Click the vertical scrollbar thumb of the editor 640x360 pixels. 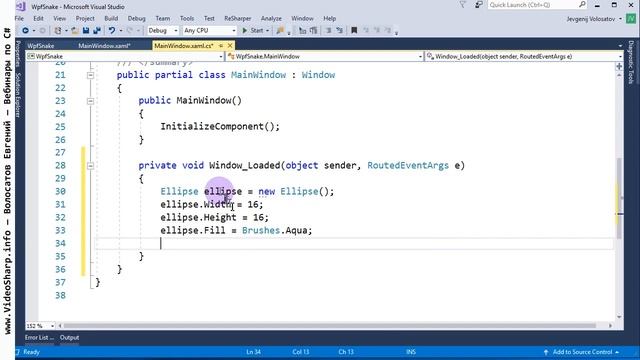619,198
